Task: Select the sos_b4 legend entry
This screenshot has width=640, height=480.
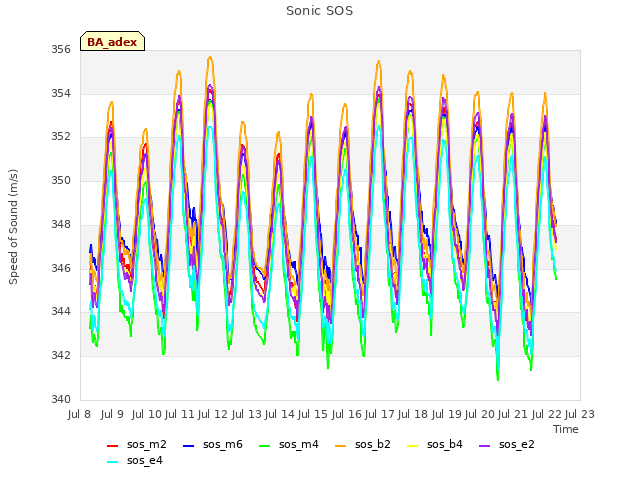Action: pyautogui.click(x=435, y=444)
